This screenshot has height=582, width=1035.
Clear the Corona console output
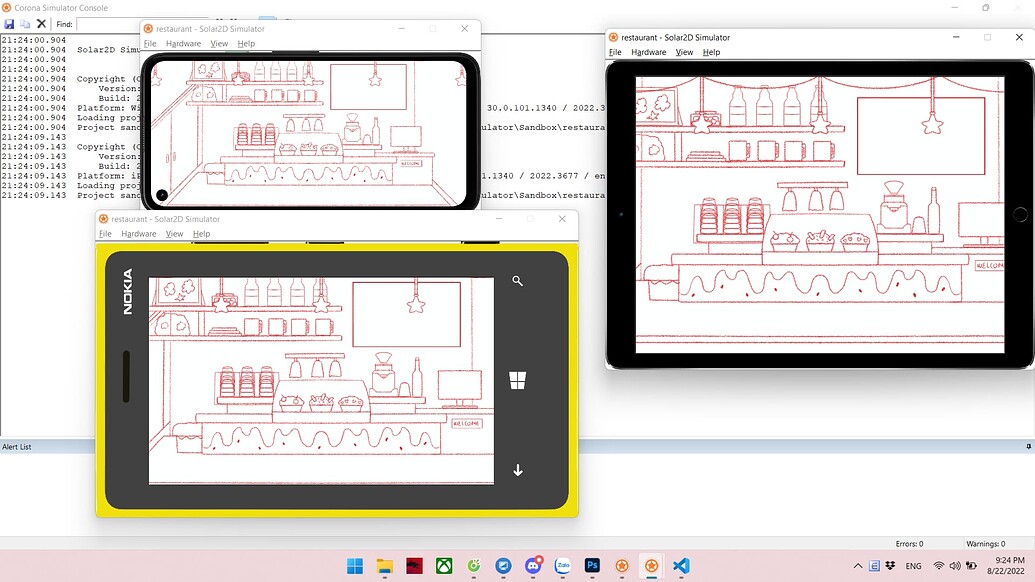click(x=40, y=23)
